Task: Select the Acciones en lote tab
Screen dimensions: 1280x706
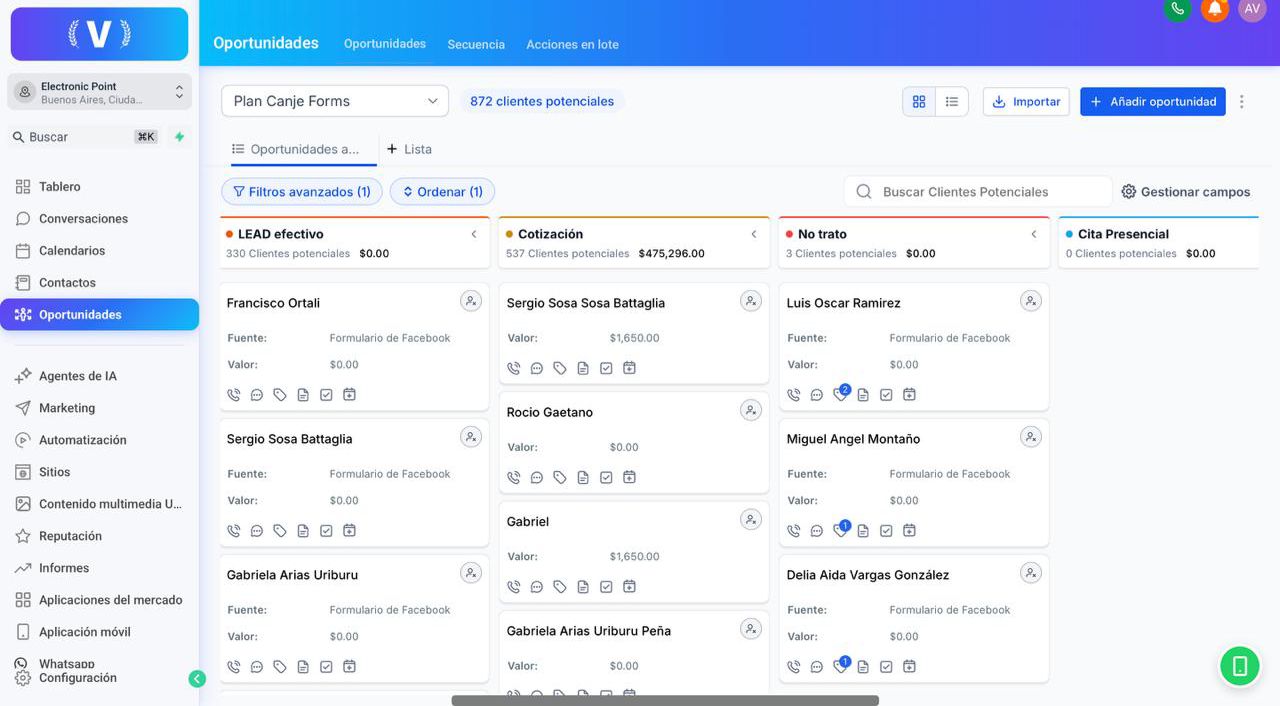Action: click(x=573, y=45)
